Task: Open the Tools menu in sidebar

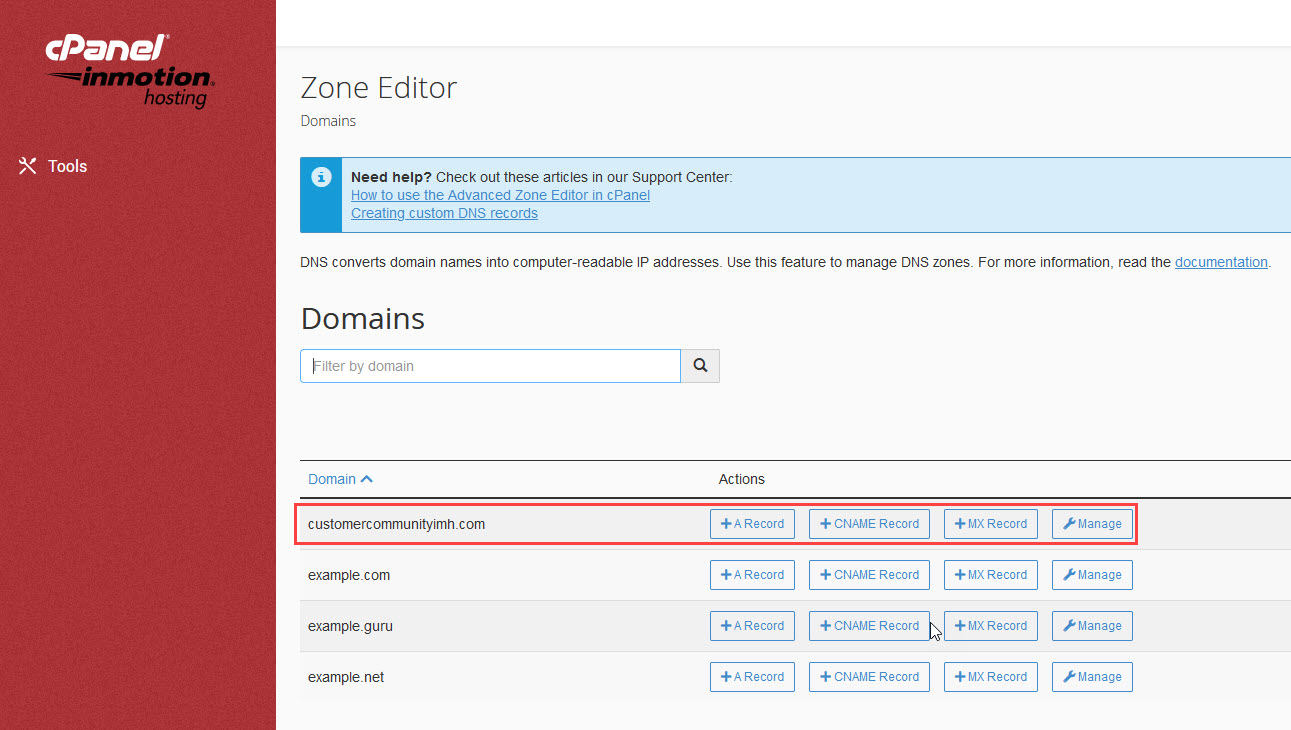Action: pyautogui.click(x=67, y=166)
